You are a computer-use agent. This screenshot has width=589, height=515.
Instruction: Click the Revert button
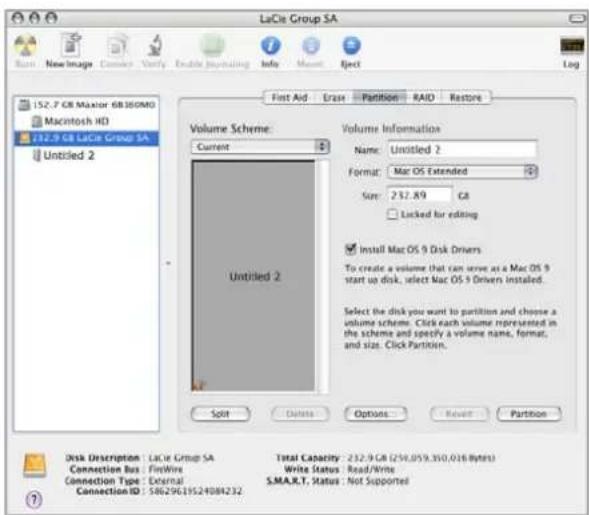(459, 414)
